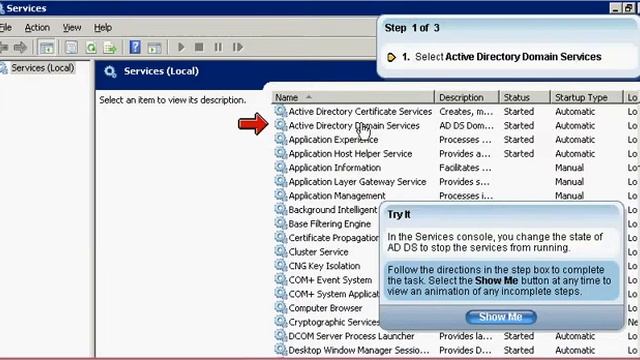This screenshot has width=640, height=360.
Task: Click the 'Creates, m...' description cell
Action: (466, 111)
